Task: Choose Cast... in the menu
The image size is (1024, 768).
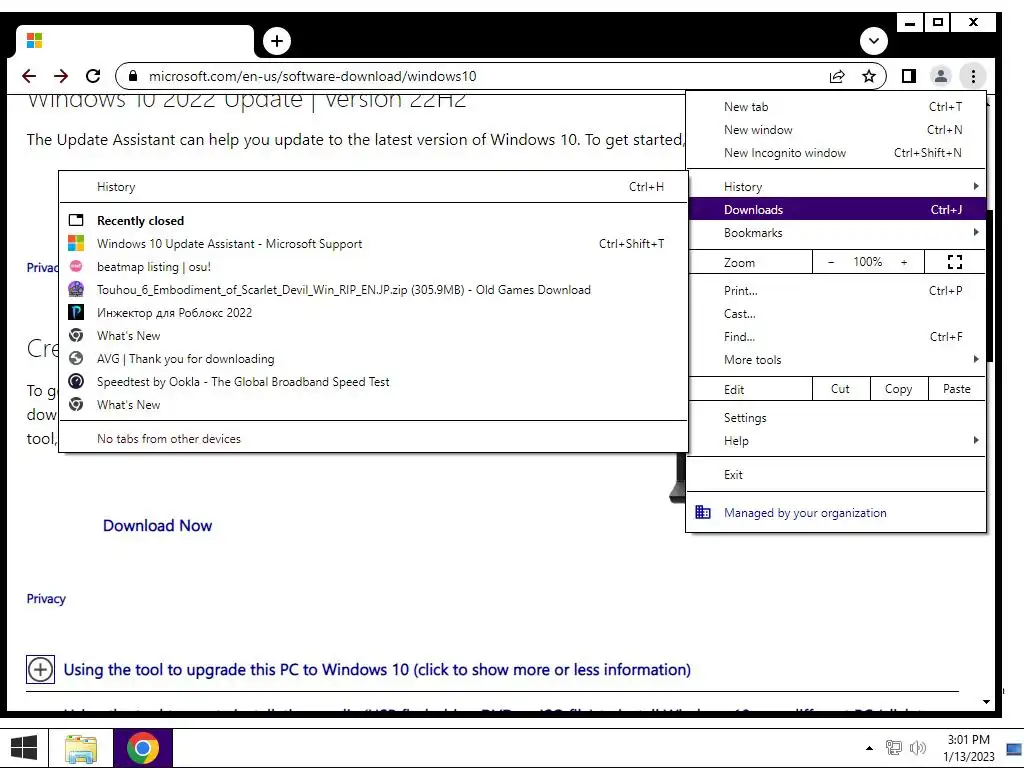Action: pyautogui.click(x=835, y=313)
